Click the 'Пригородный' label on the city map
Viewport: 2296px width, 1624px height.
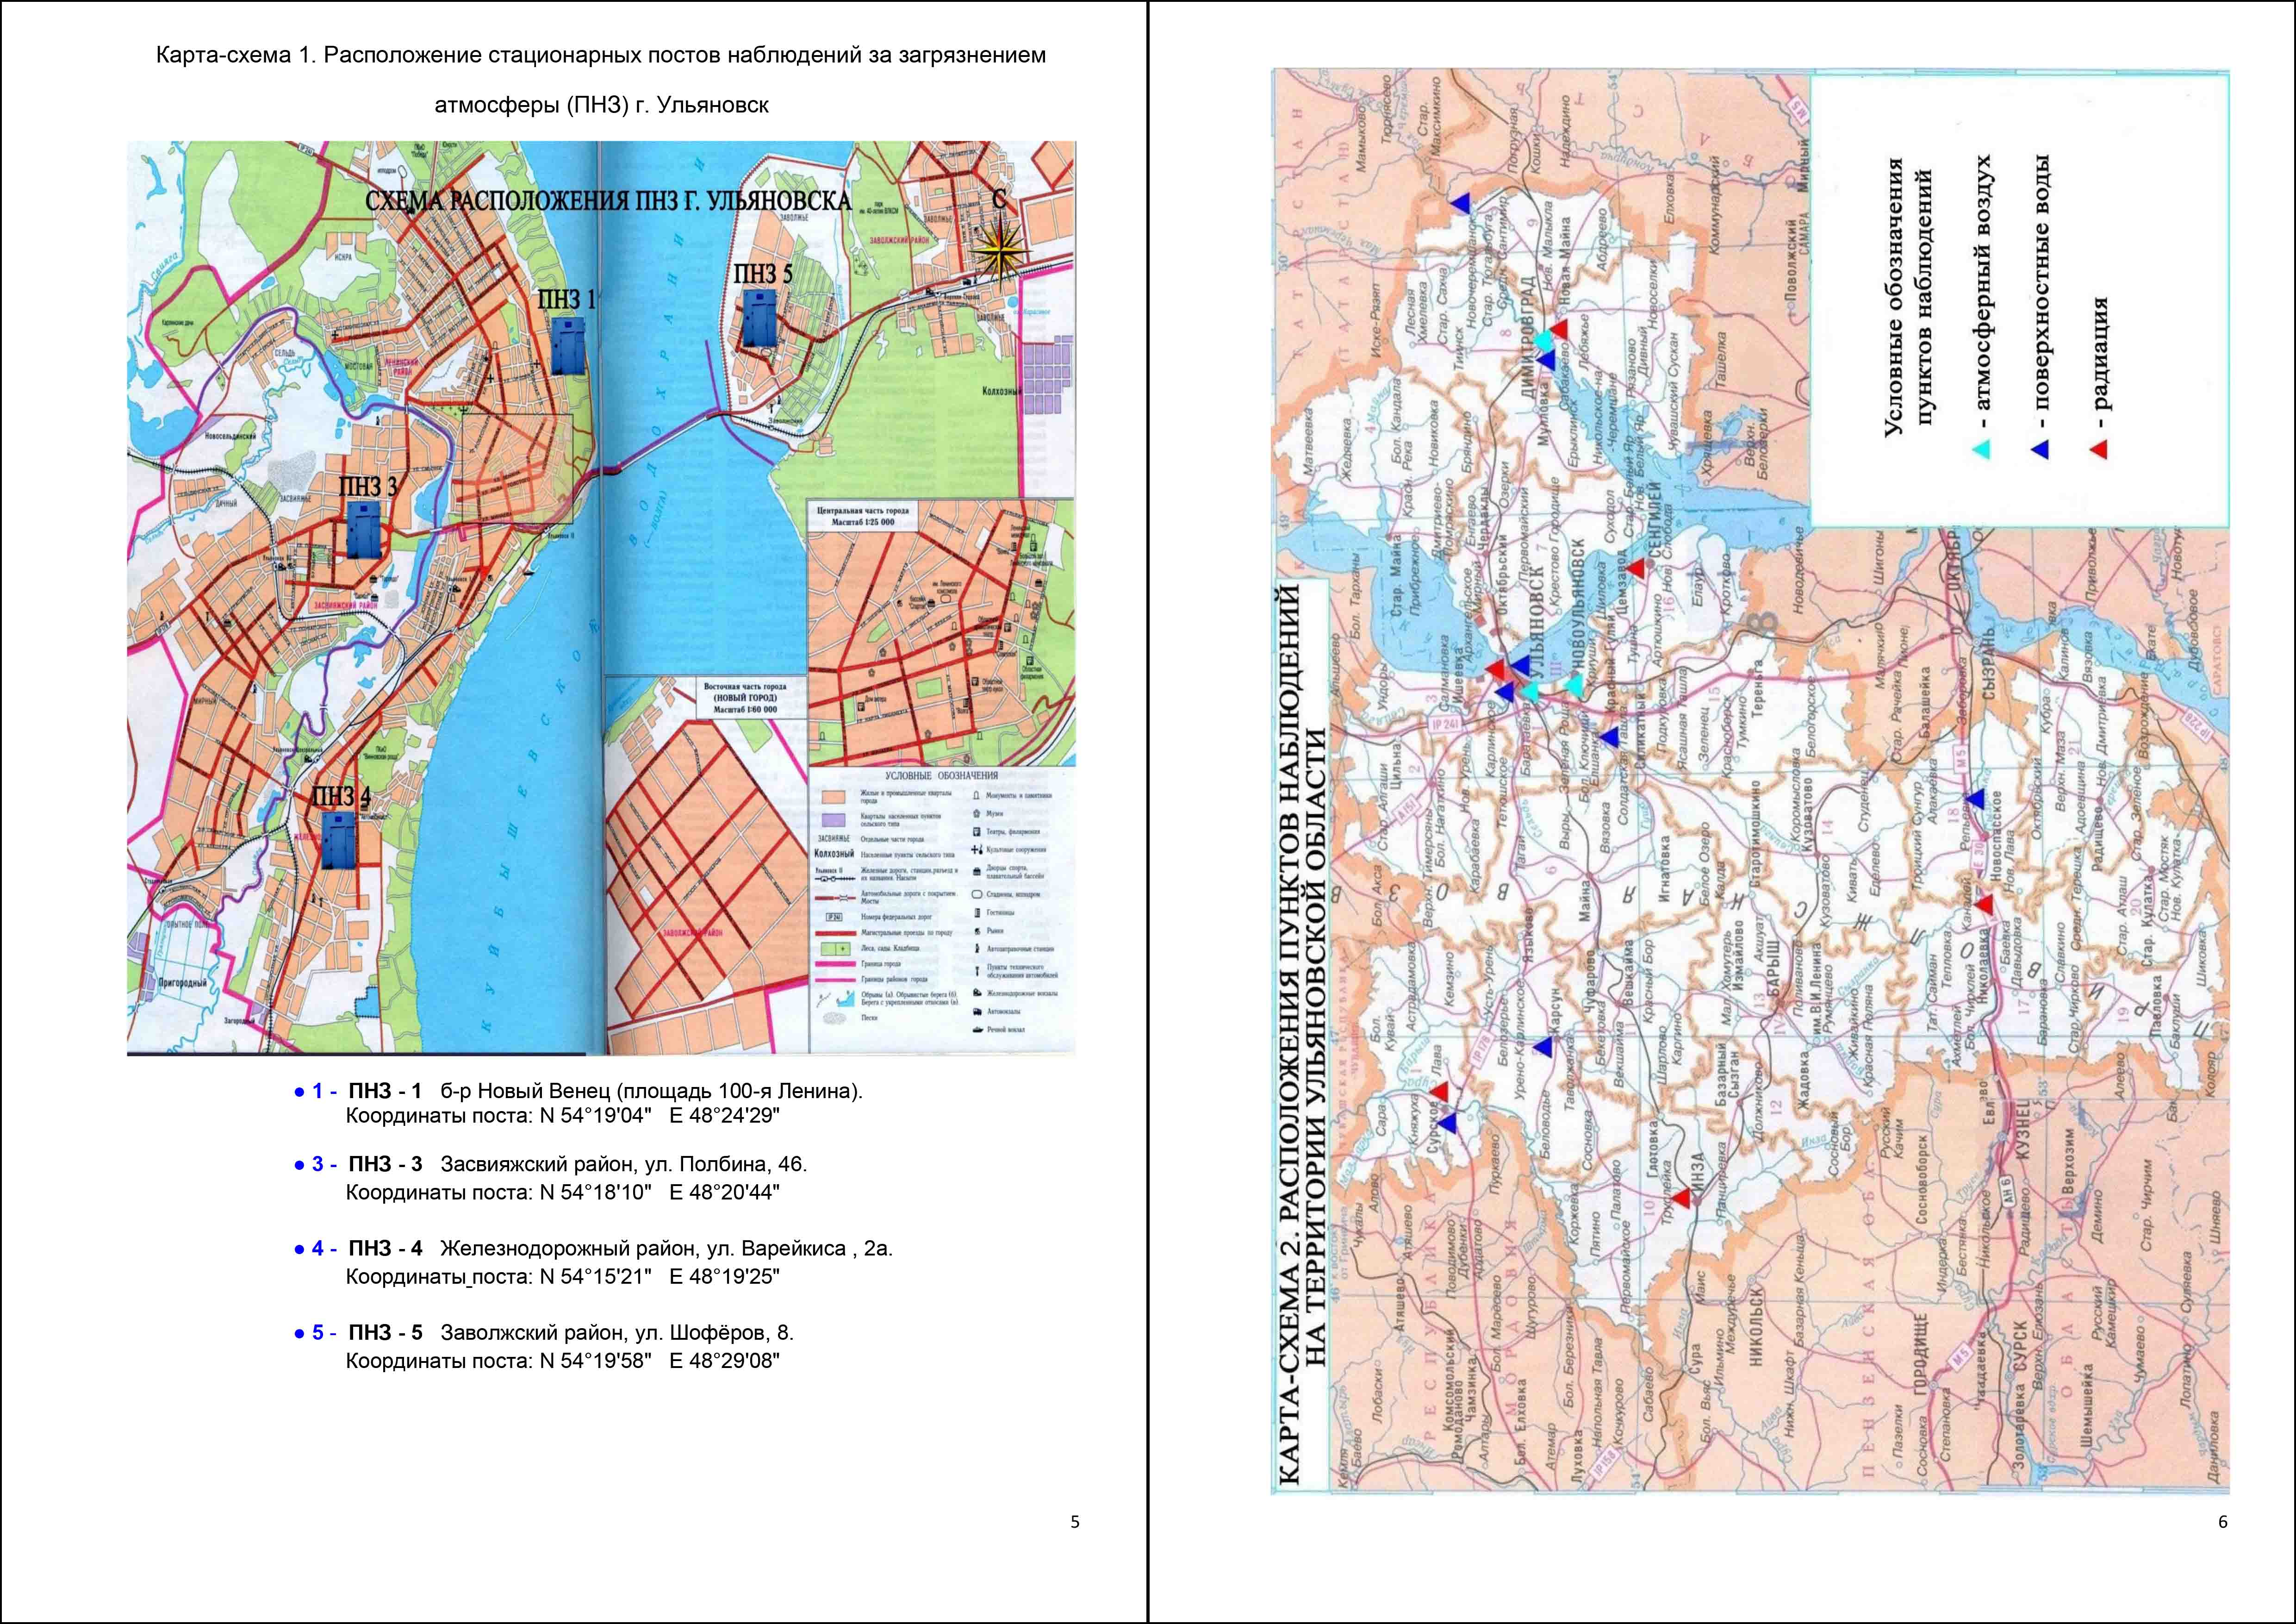(183, 982)
